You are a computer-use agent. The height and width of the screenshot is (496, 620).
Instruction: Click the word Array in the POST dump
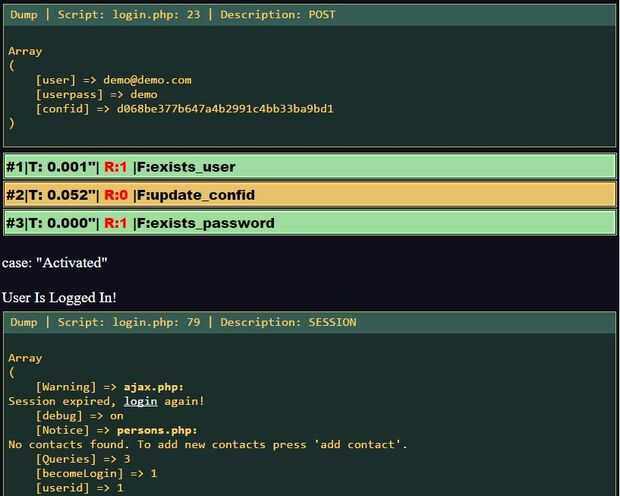pos(25,51)
